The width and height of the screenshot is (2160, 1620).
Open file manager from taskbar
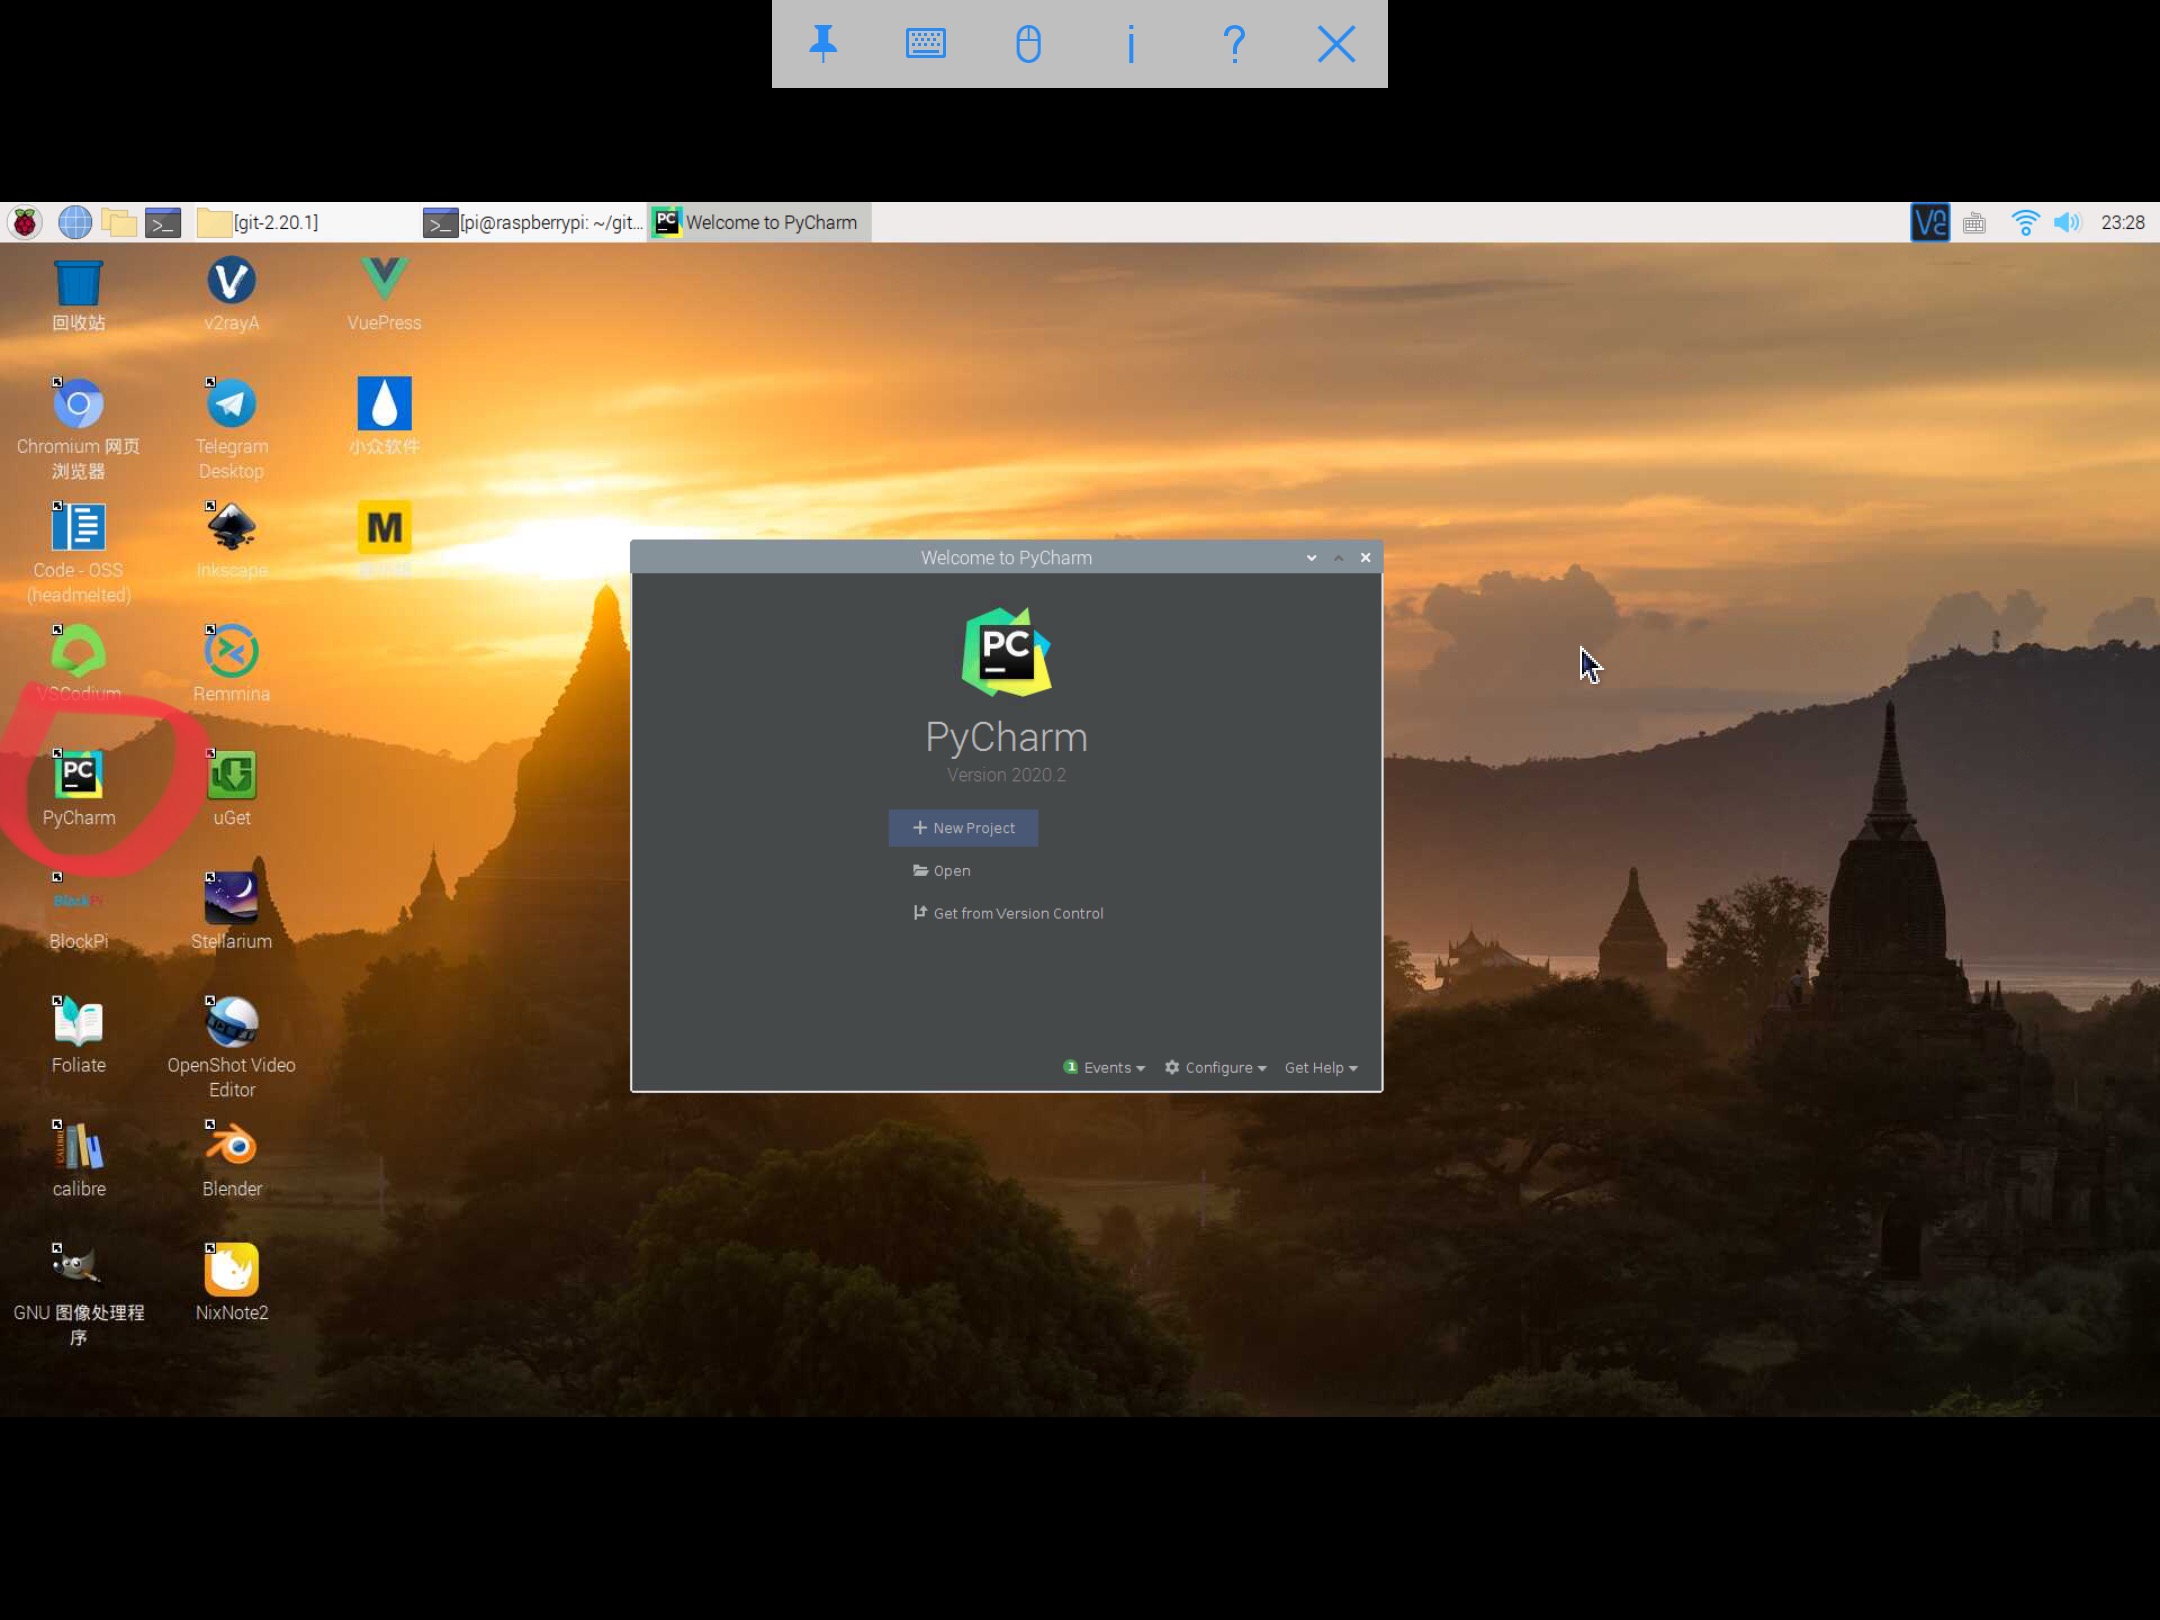coord(119,222)
